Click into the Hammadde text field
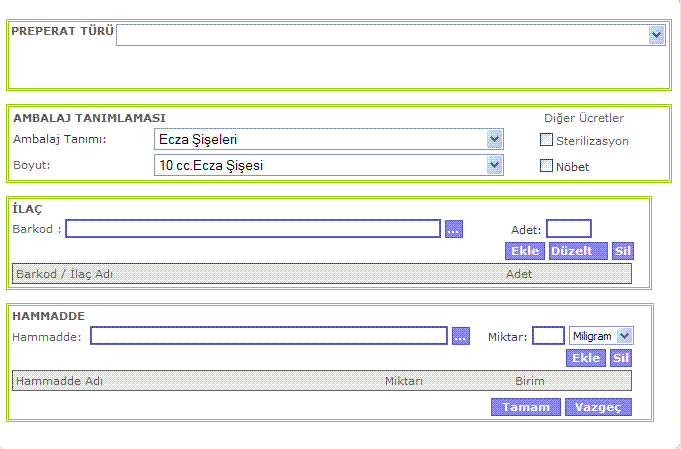681x449 pixels. click(x=268, y=336)
